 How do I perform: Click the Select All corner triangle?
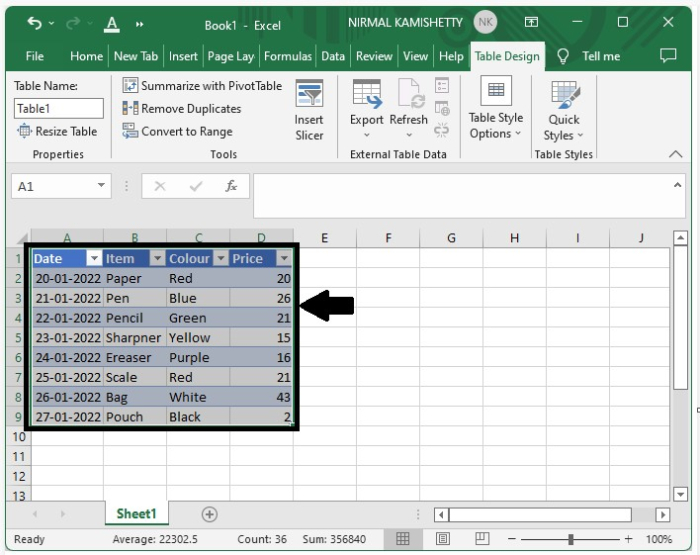click(x=22, y=238)
